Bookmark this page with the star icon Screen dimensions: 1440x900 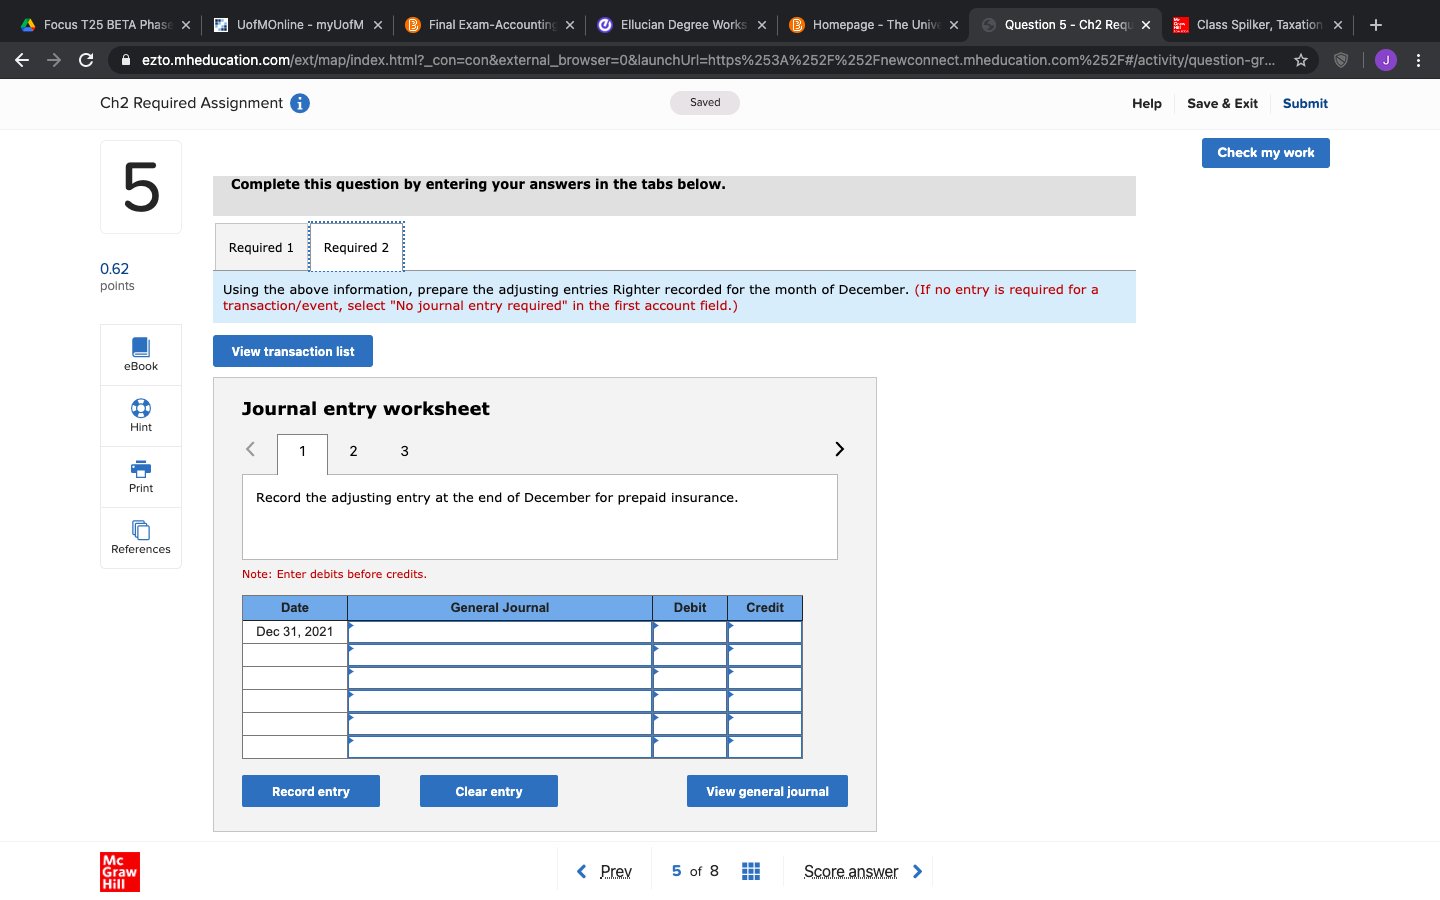(x=1301, y=60)
